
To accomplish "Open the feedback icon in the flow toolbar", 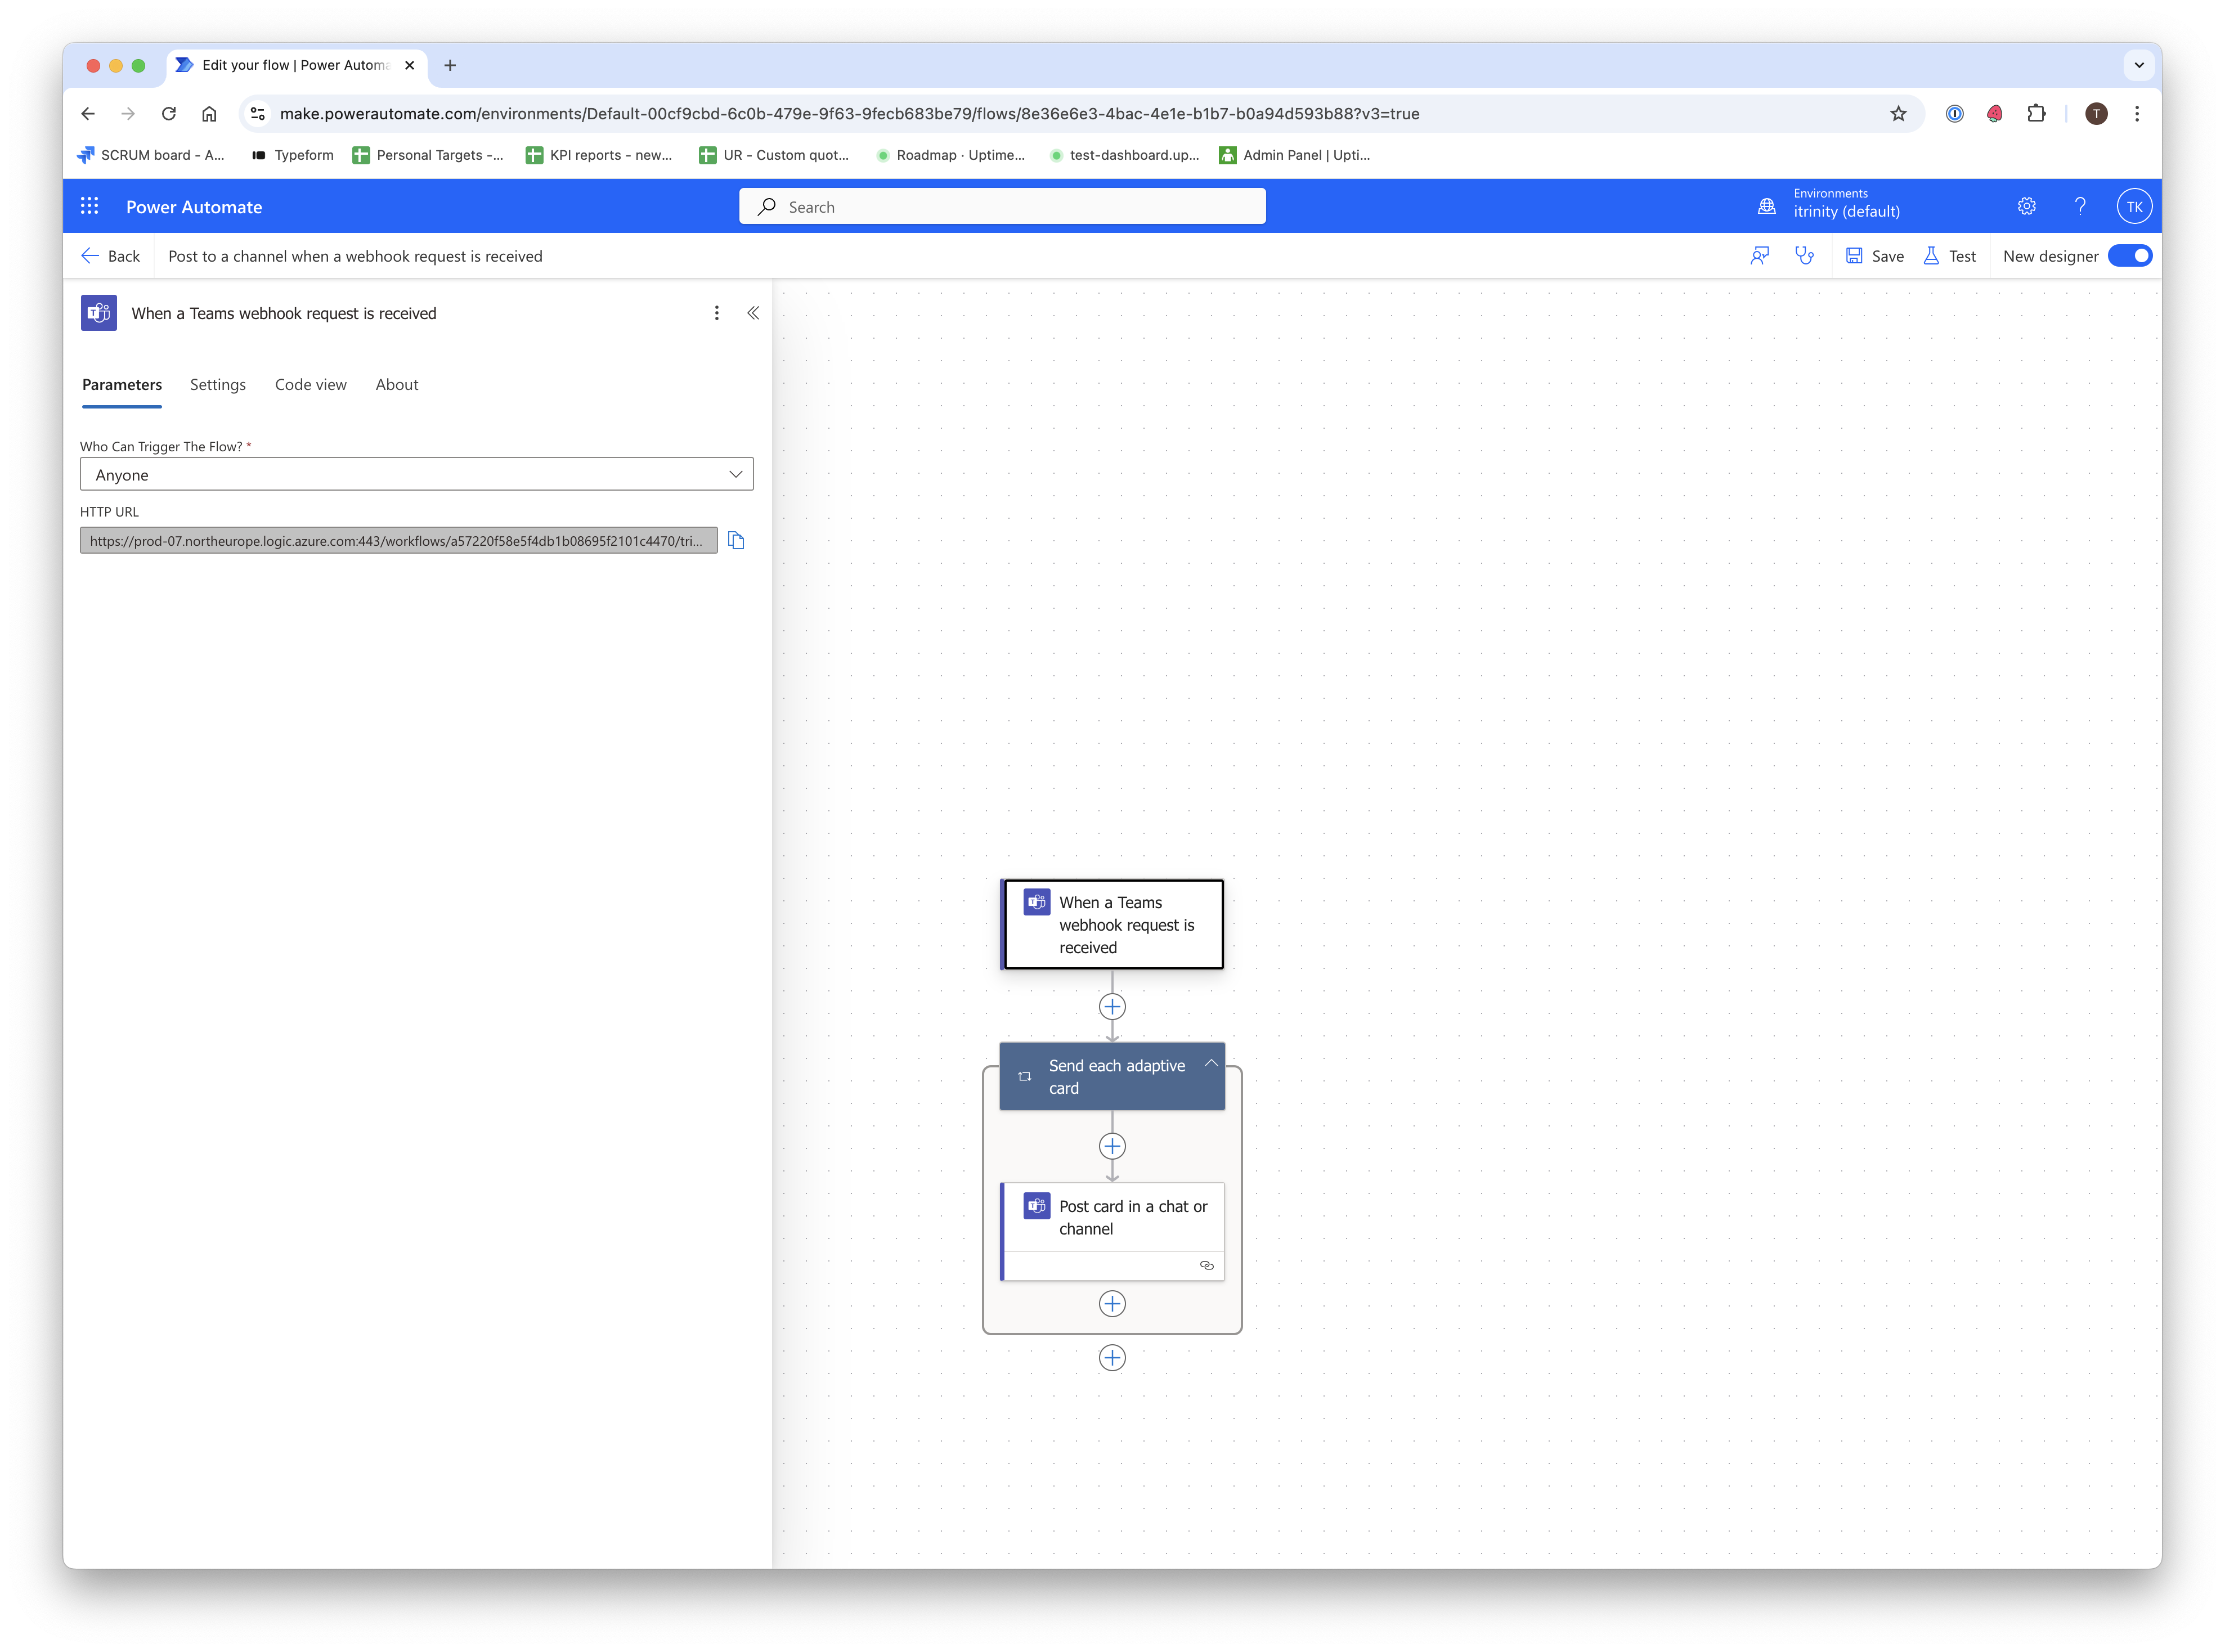I will tap(1760, 256).
